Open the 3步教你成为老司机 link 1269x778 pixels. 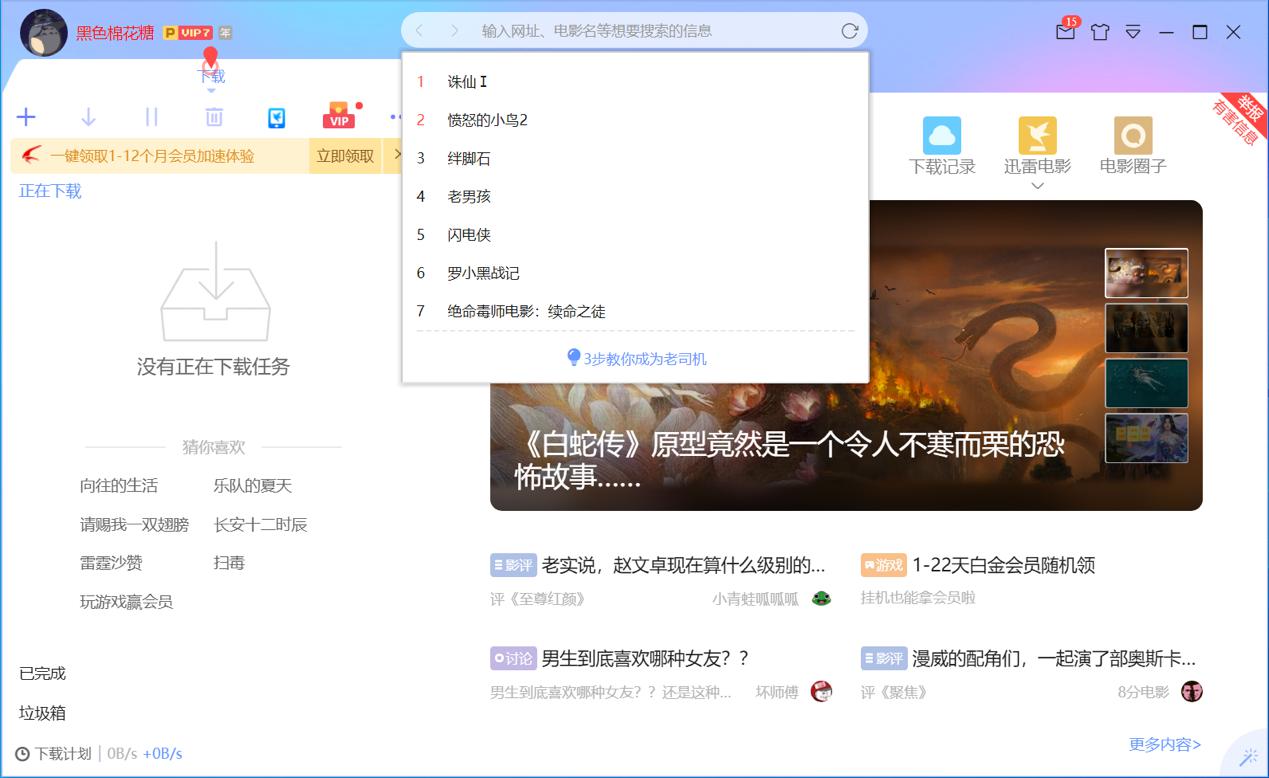(636, 358)
